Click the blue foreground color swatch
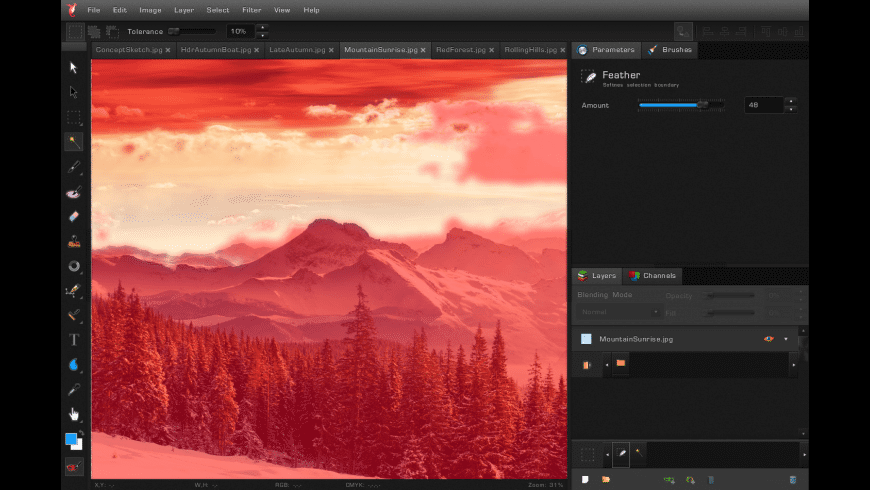Image resolution: width=870 pixels, height=490 pixels. tap(70, 439)
